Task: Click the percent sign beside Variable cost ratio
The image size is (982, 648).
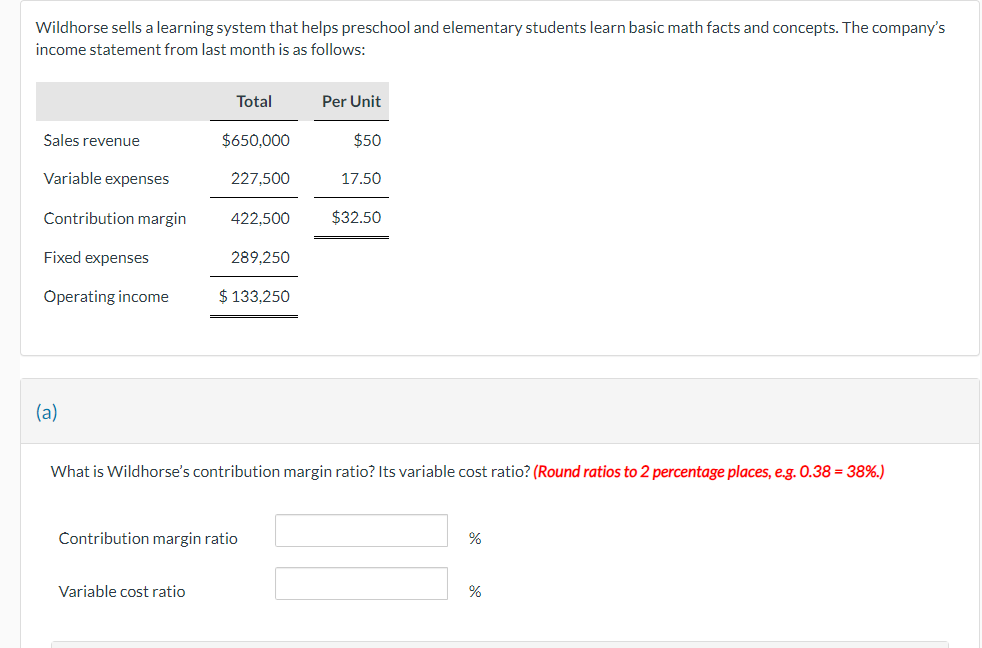Action: (x=474, y=590)
